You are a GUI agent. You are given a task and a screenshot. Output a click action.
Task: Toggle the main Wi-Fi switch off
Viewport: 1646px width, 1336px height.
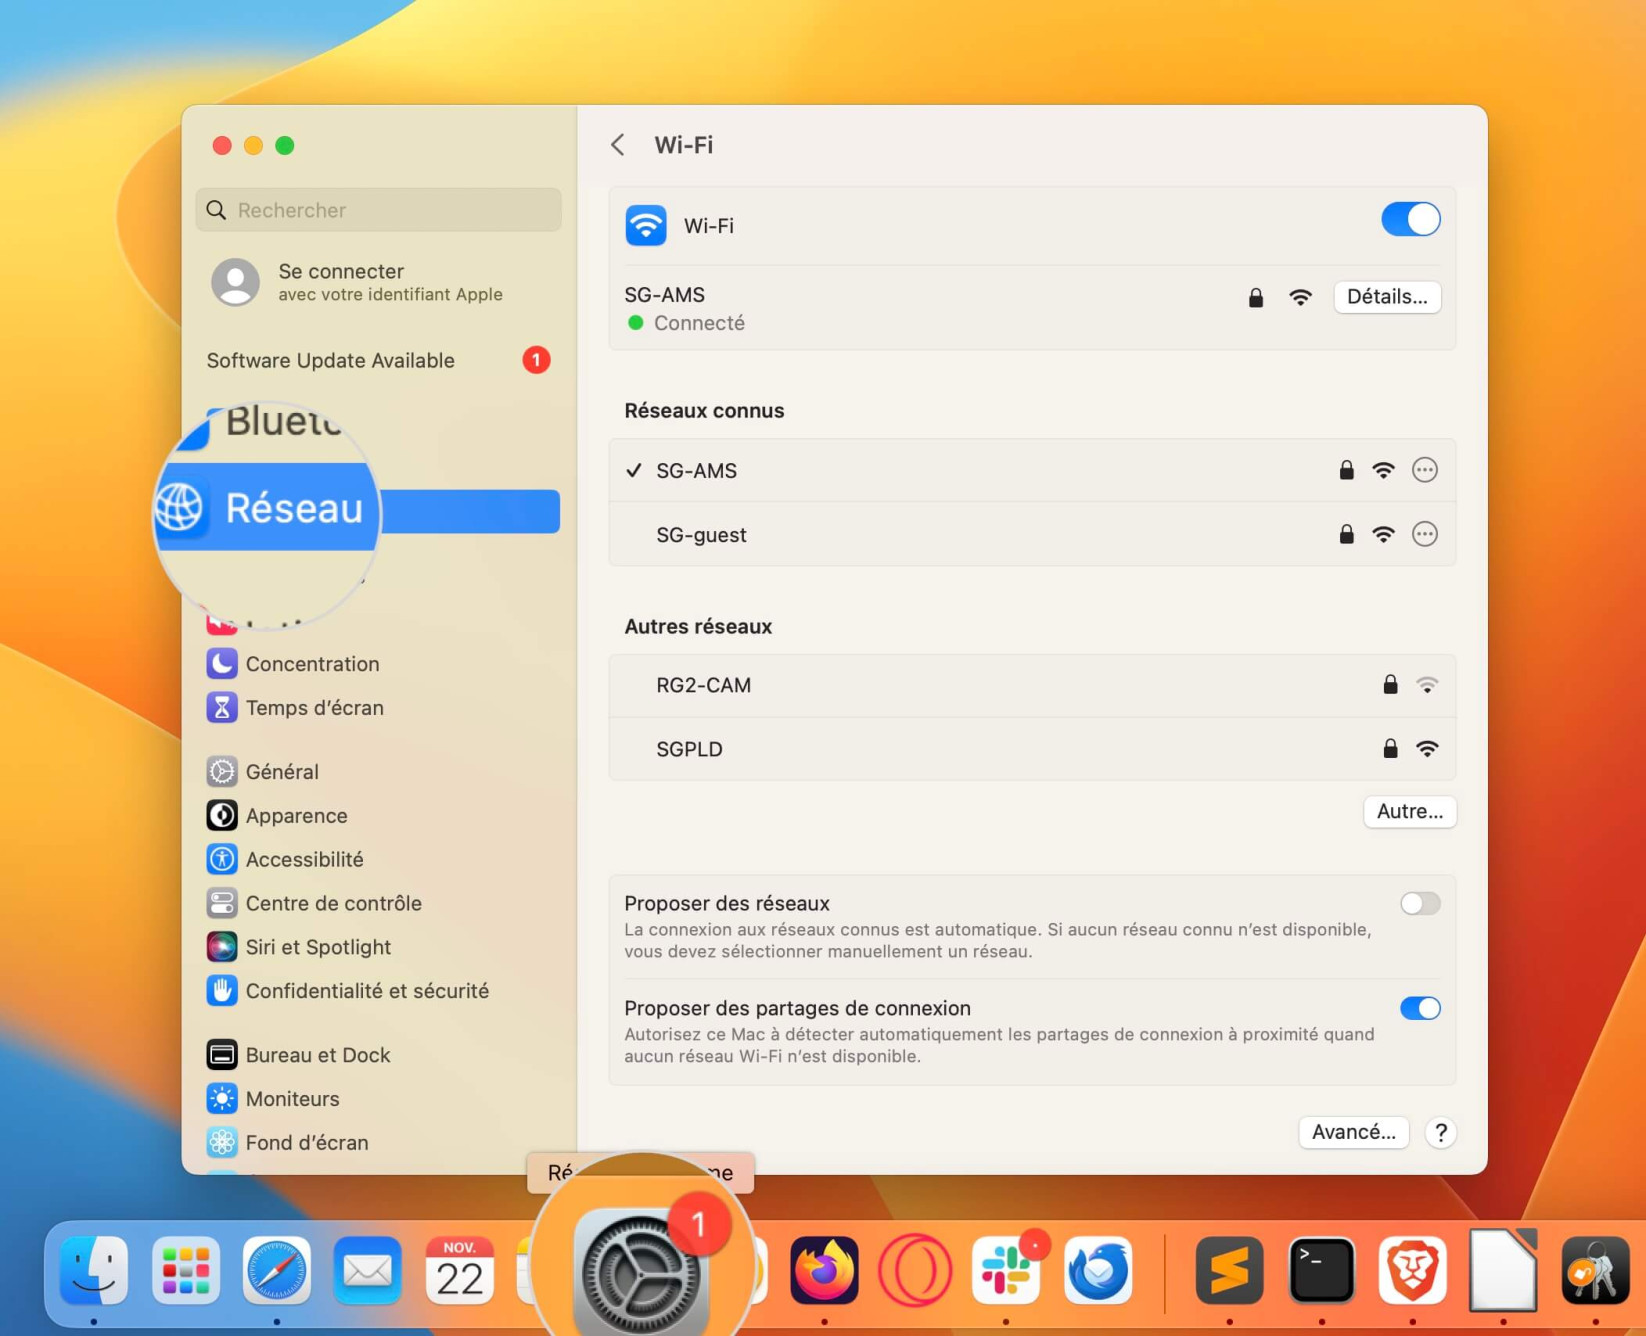point(1410,219)
